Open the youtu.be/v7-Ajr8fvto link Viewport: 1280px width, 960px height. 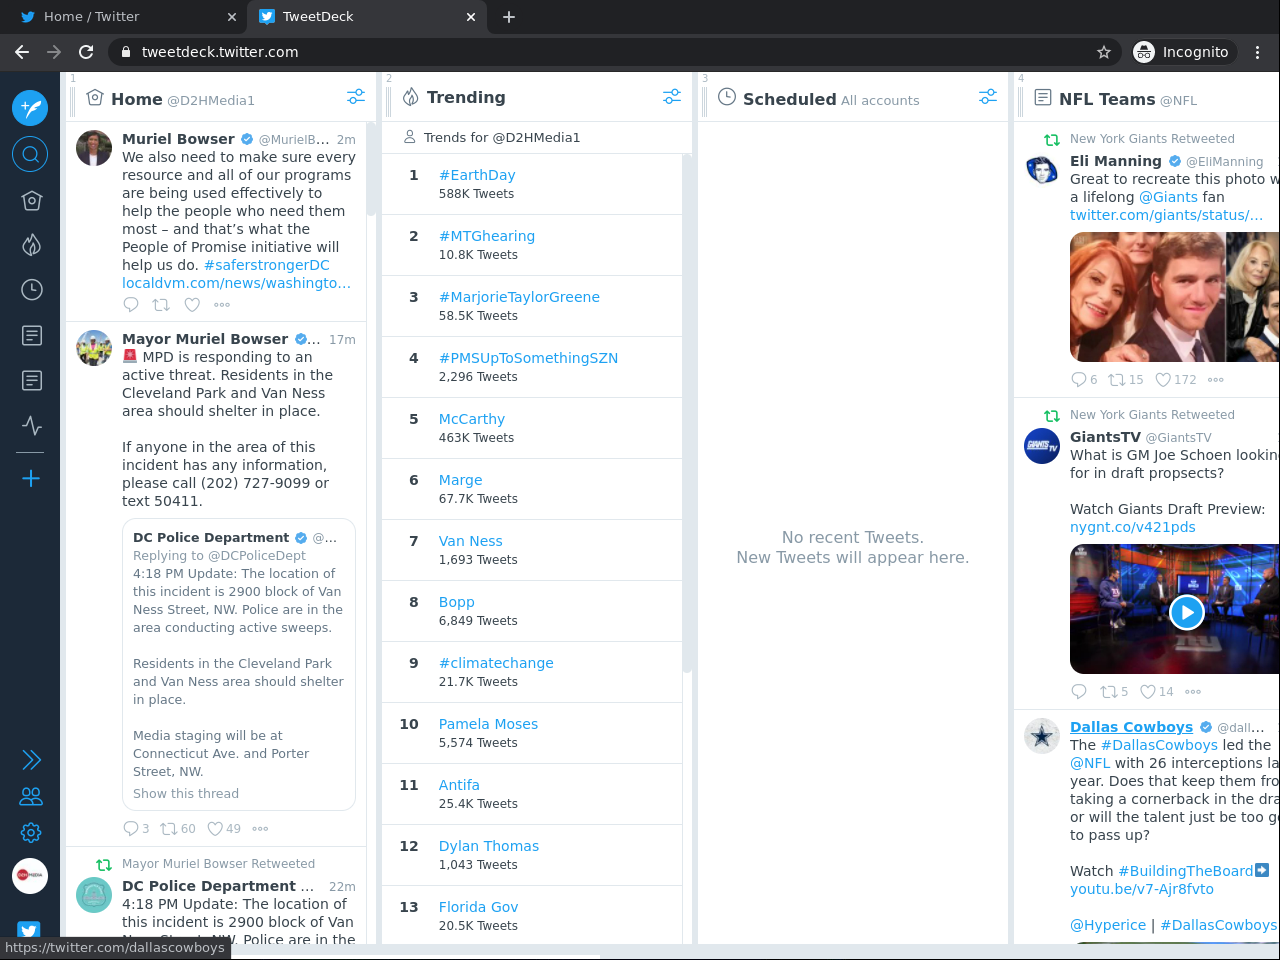coord(1142,889)
